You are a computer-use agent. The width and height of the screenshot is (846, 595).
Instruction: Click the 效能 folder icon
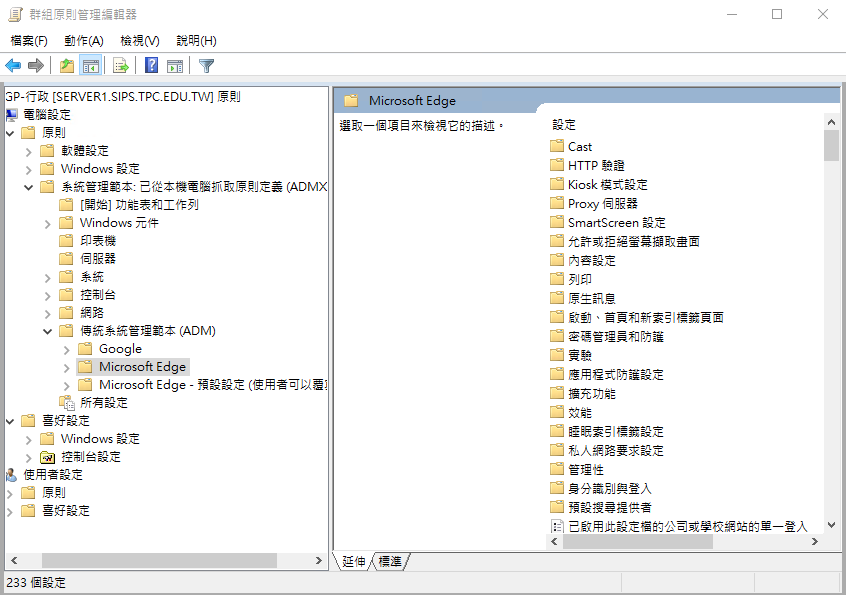pyautogui.click(x=557, y=412)
